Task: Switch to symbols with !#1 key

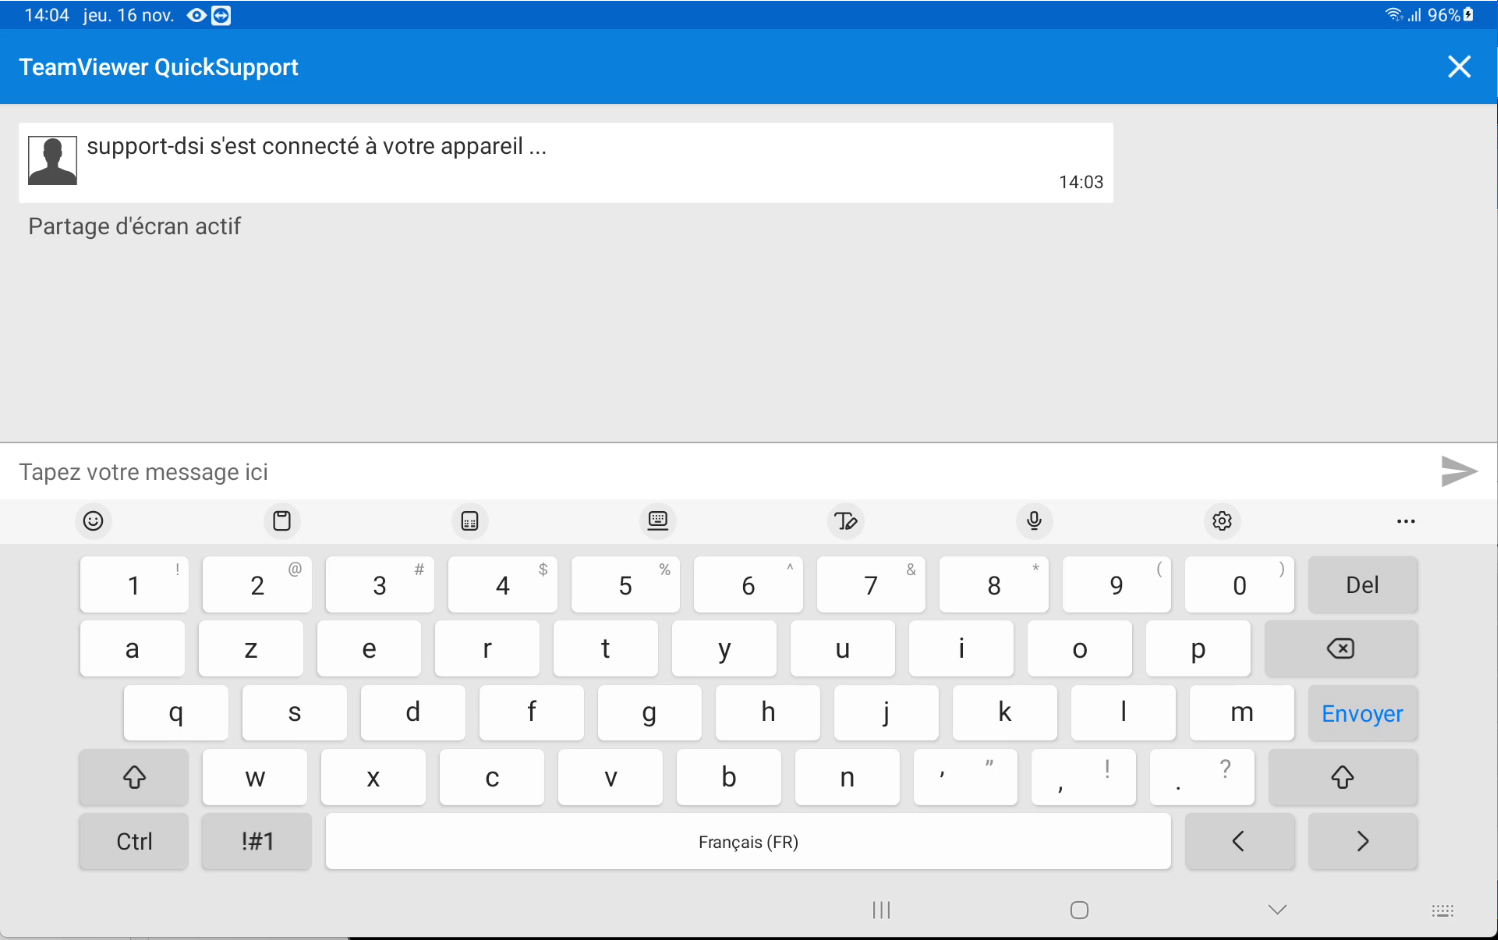Action: [x=257, y=842]
